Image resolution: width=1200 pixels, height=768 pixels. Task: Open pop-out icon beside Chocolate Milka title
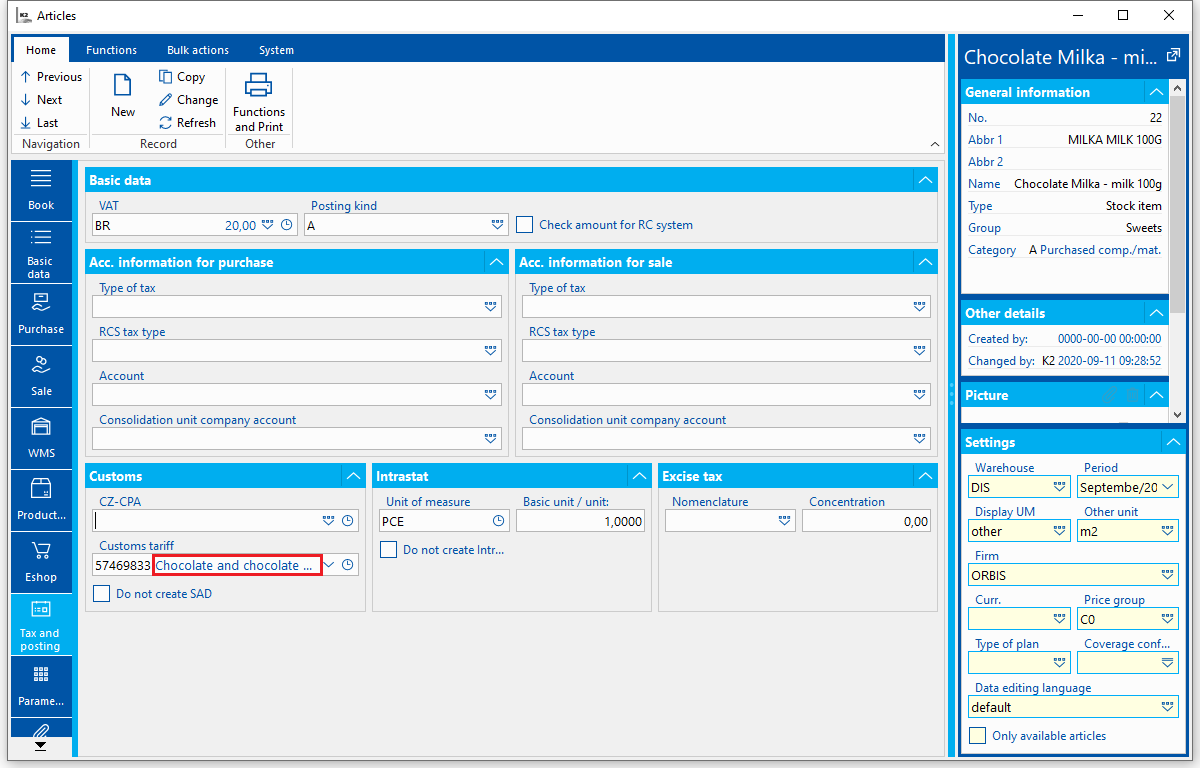[1173, 54]
